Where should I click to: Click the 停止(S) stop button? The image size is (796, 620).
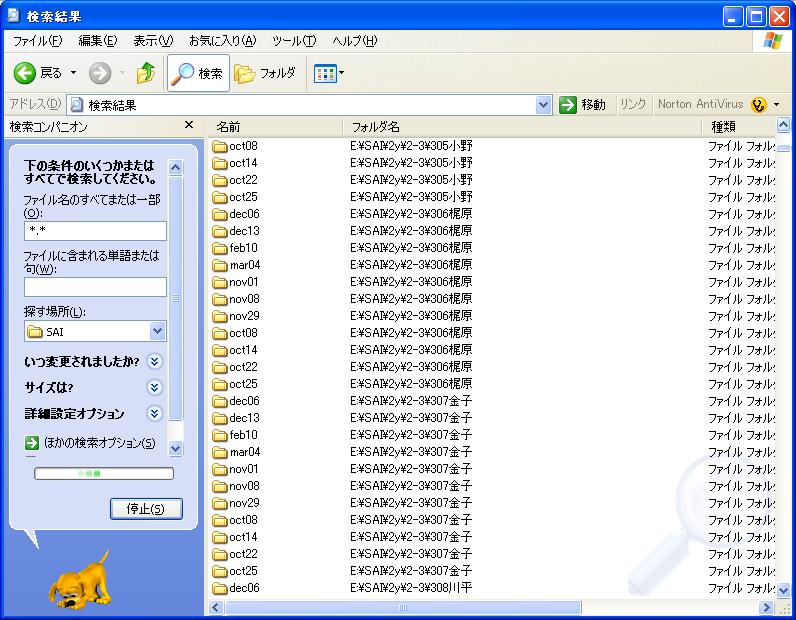[146, 509]
